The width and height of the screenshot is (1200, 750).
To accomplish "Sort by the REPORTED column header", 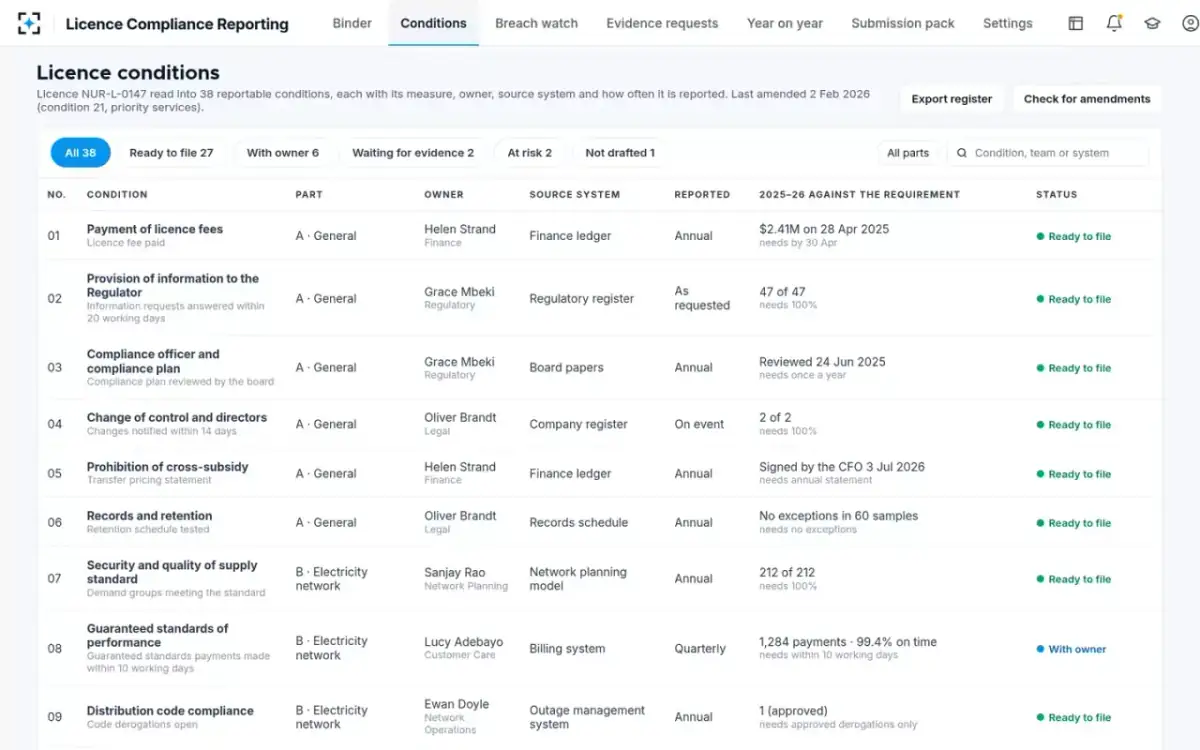I will click(702, 194).
